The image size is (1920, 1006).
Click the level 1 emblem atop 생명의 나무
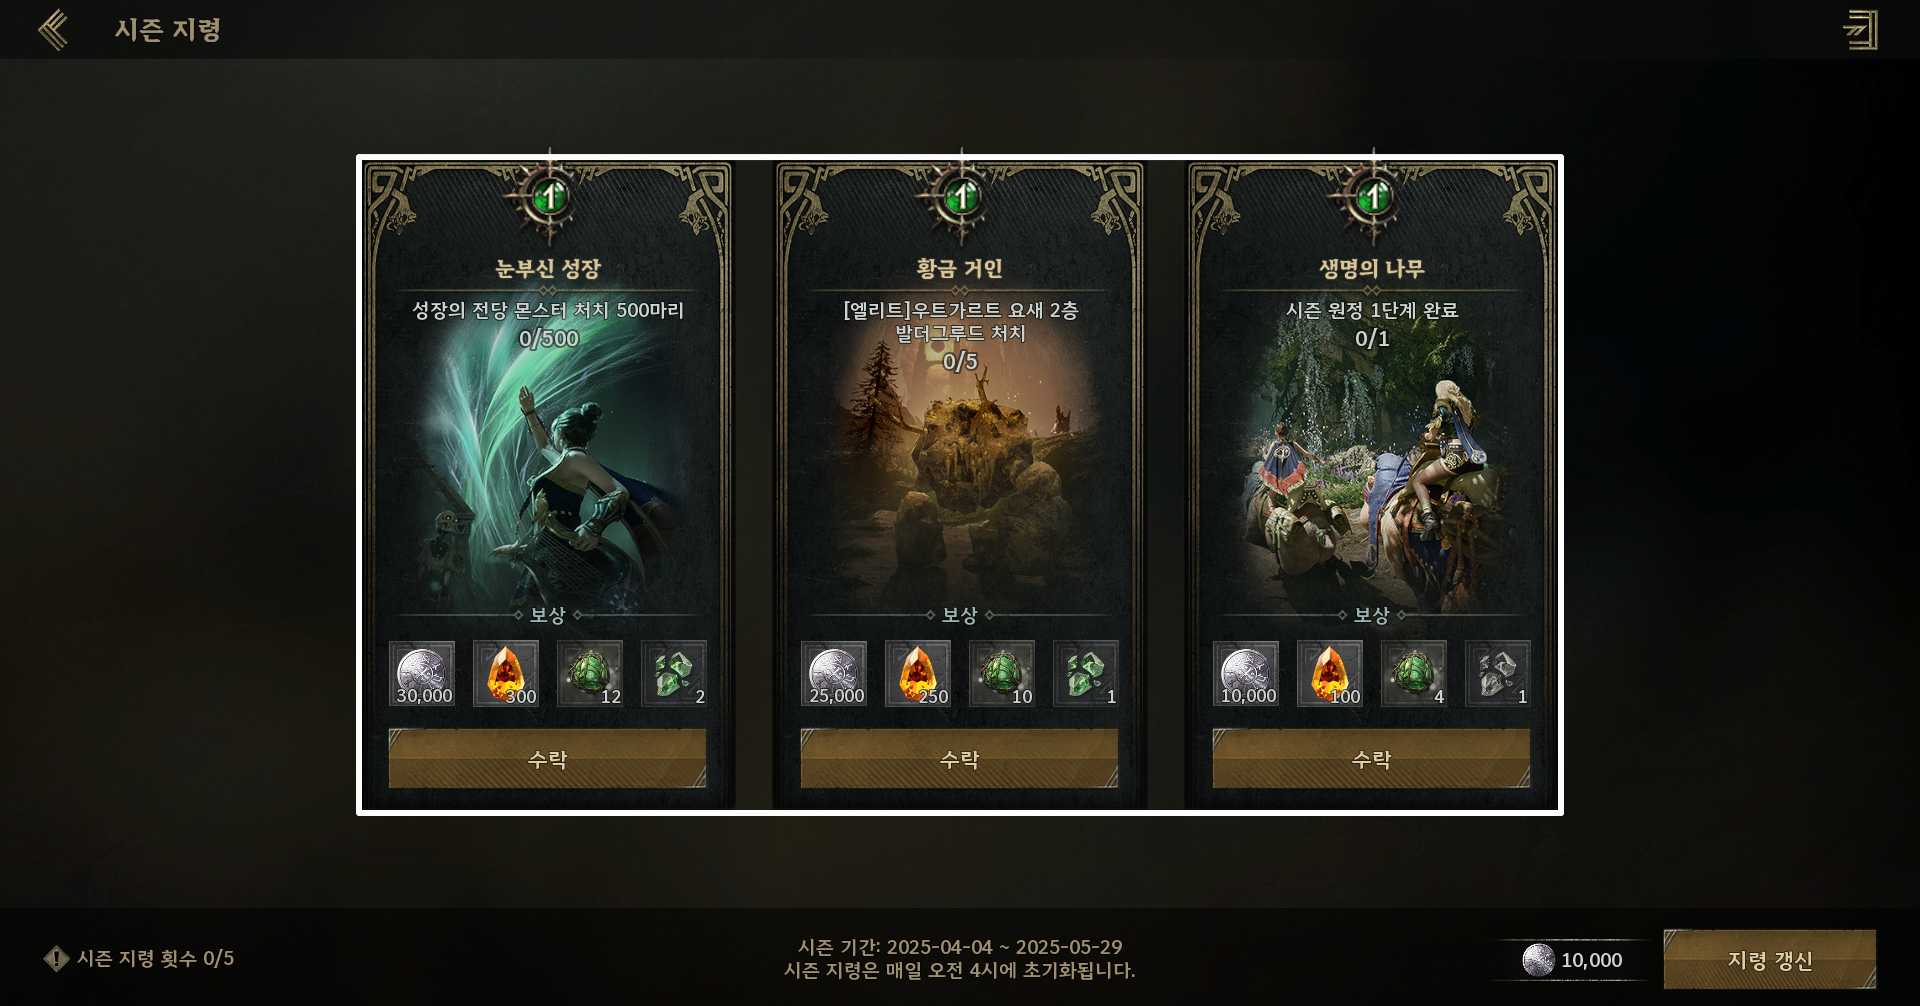pos(1373,197)
